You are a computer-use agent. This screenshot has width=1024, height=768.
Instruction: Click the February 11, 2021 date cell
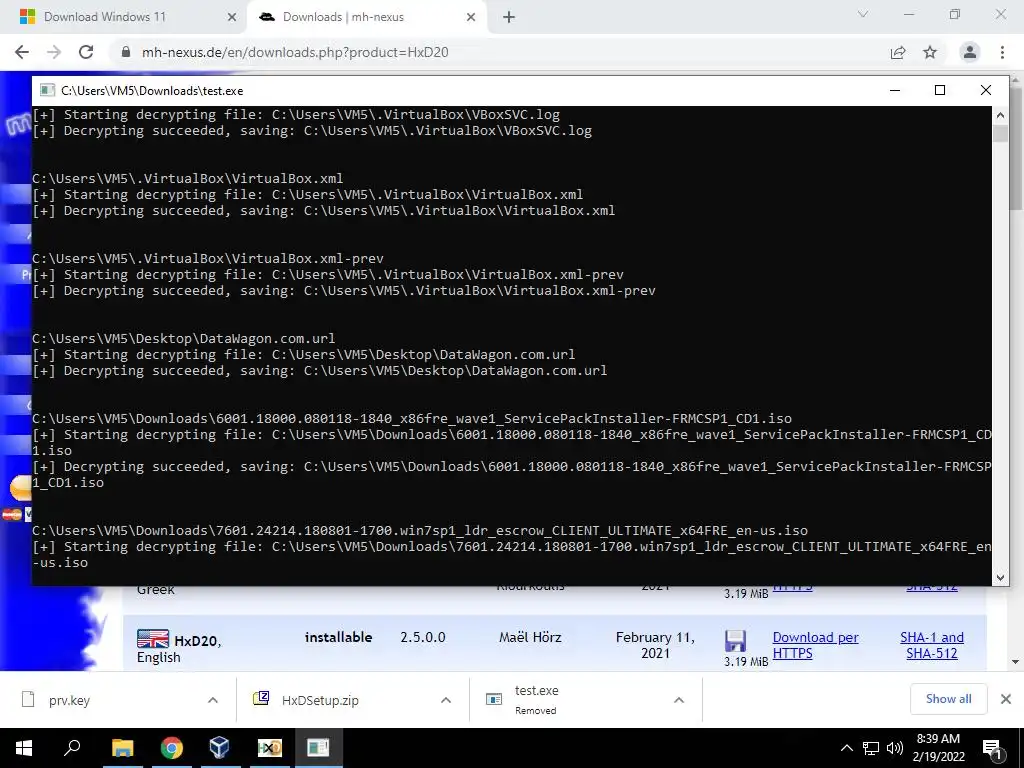pos(655,645)
